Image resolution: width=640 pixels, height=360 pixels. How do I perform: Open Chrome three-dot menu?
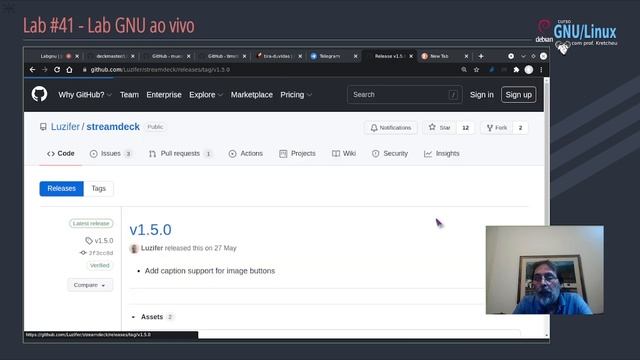coord(541,70)
